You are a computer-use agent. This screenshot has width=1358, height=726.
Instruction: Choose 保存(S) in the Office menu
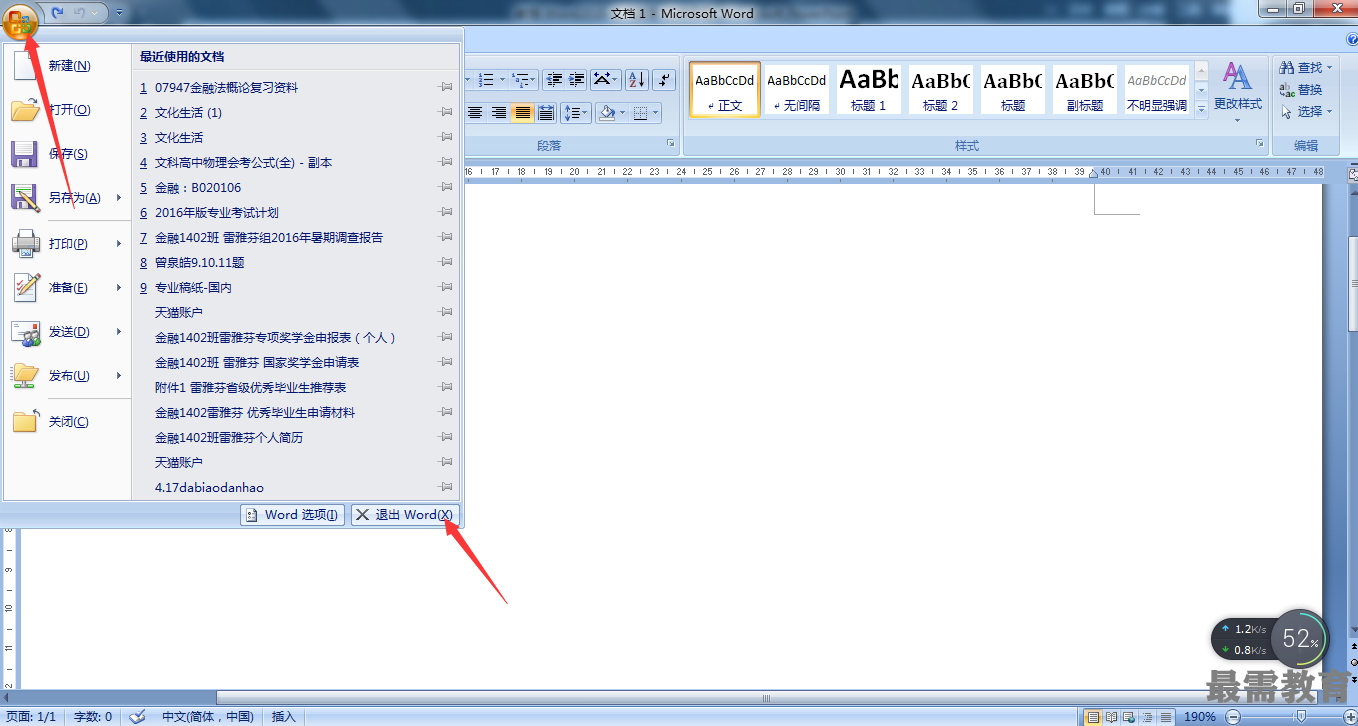(x=68, y=154)
